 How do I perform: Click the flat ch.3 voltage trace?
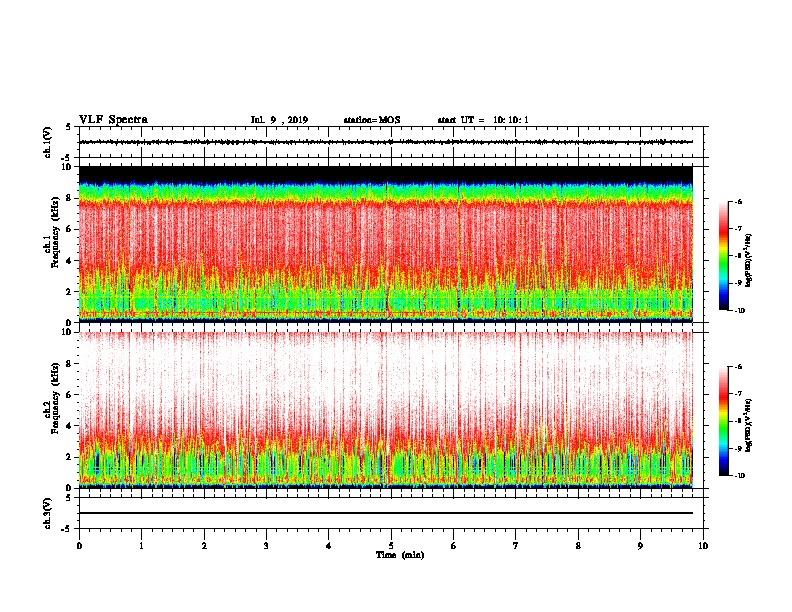(x=386, y=513)
